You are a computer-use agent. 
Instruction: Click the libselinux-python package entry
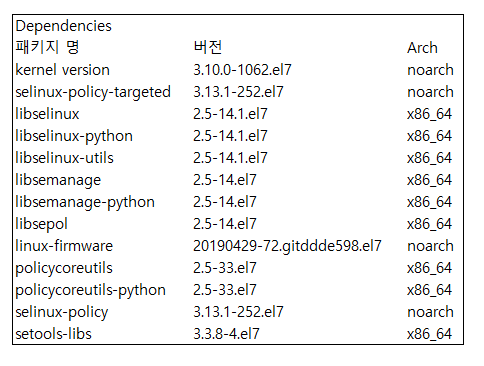(x=74, y=136)
